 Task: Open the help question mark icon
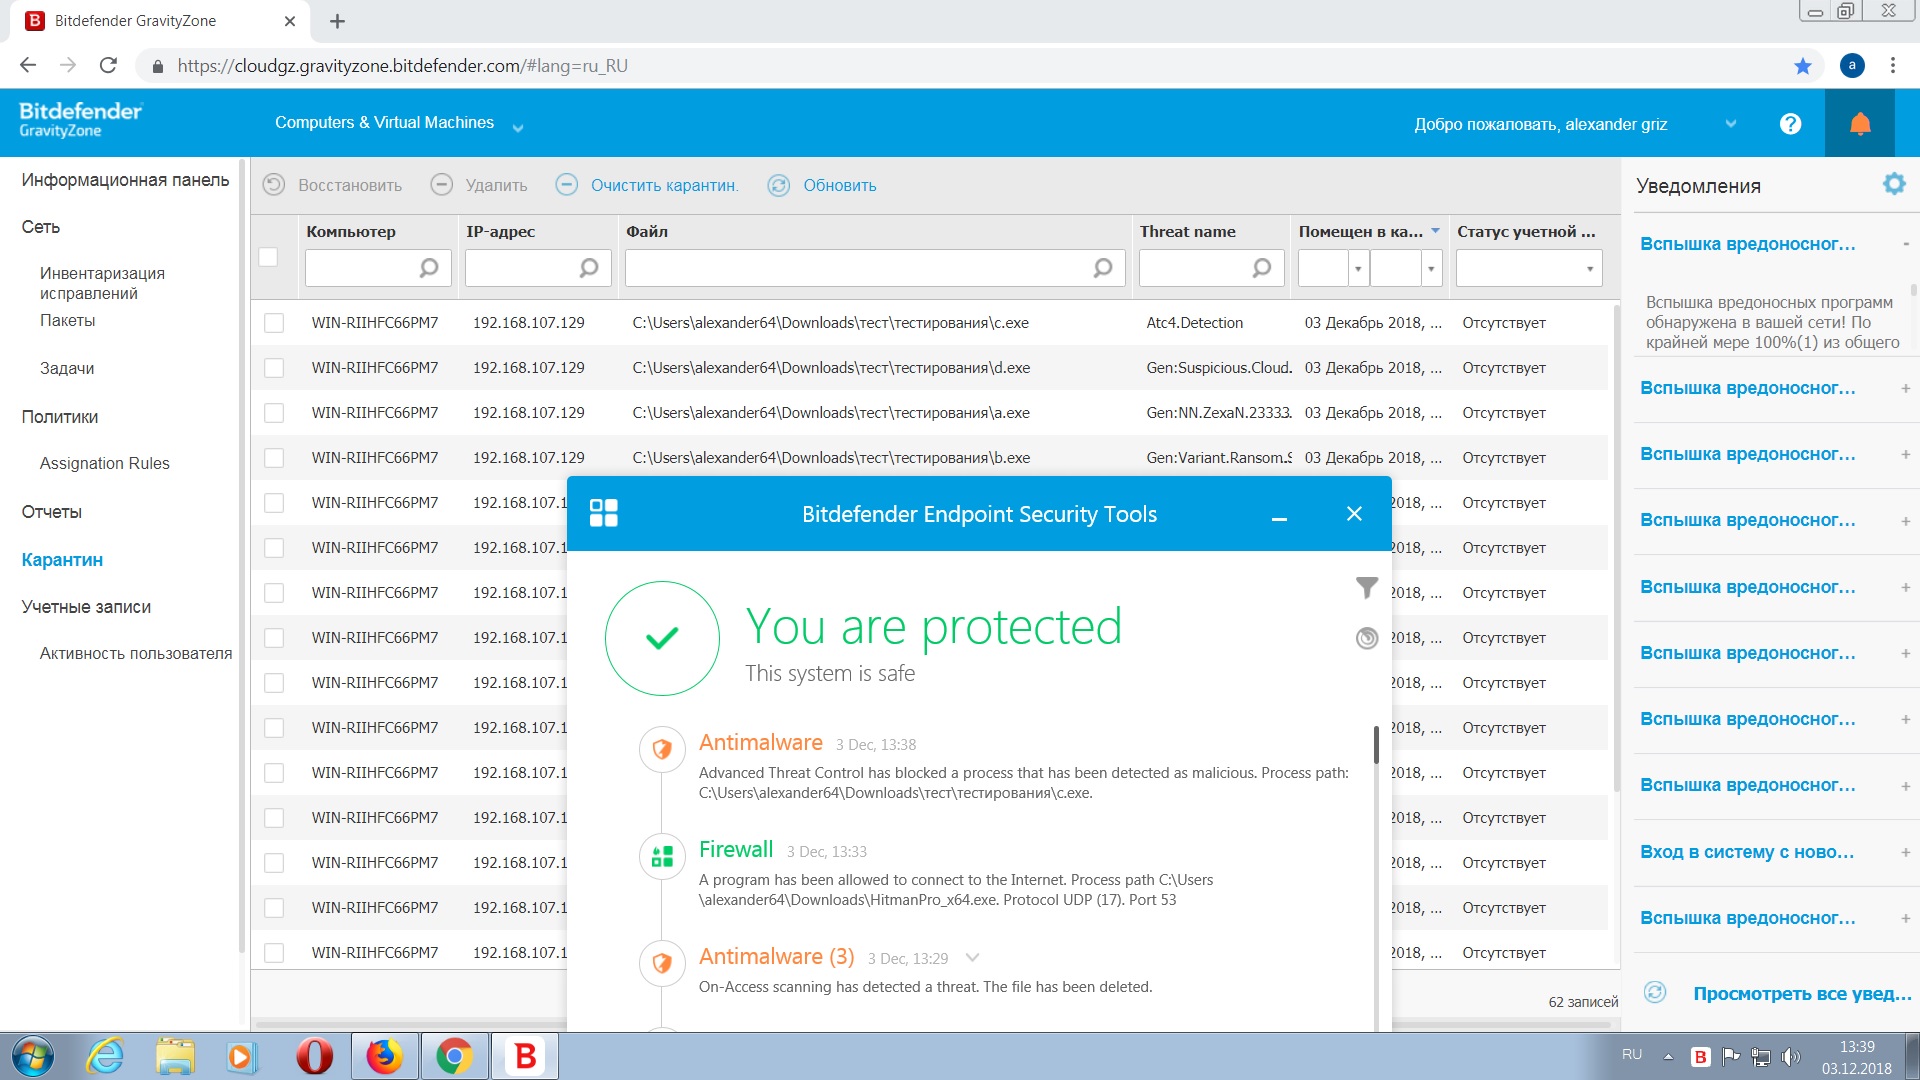[x=1790, y=124]
